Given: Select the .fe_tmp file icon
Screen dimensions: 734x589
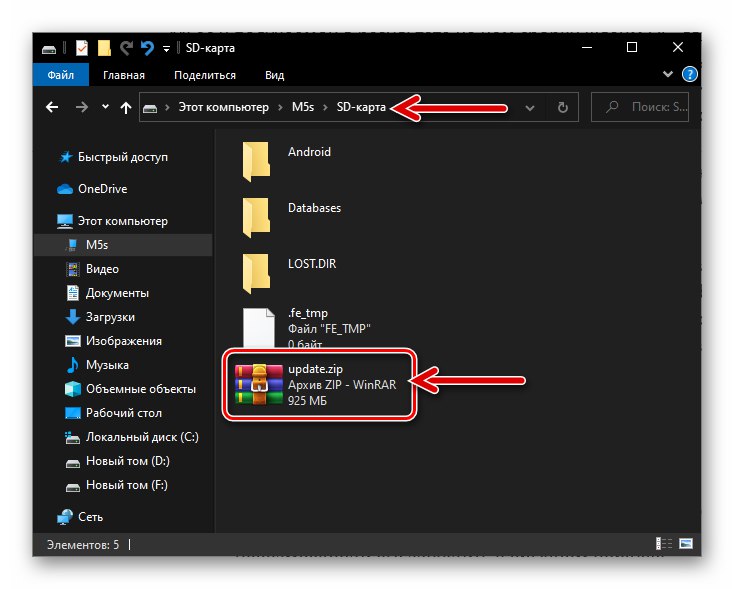Looking at the screenshot, I should click(x=258, y=328).
